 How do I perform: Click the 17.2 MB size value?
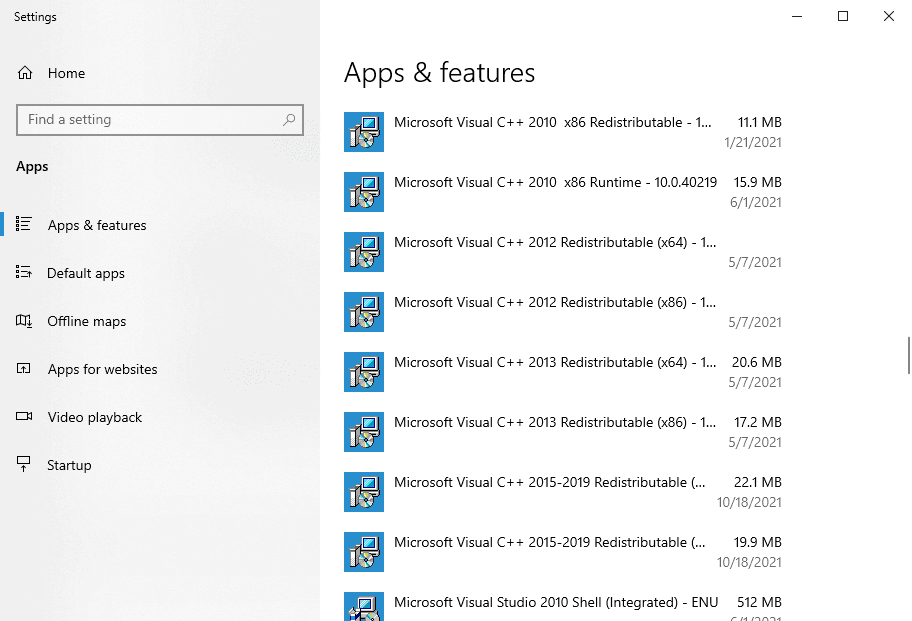pos(757,422)
